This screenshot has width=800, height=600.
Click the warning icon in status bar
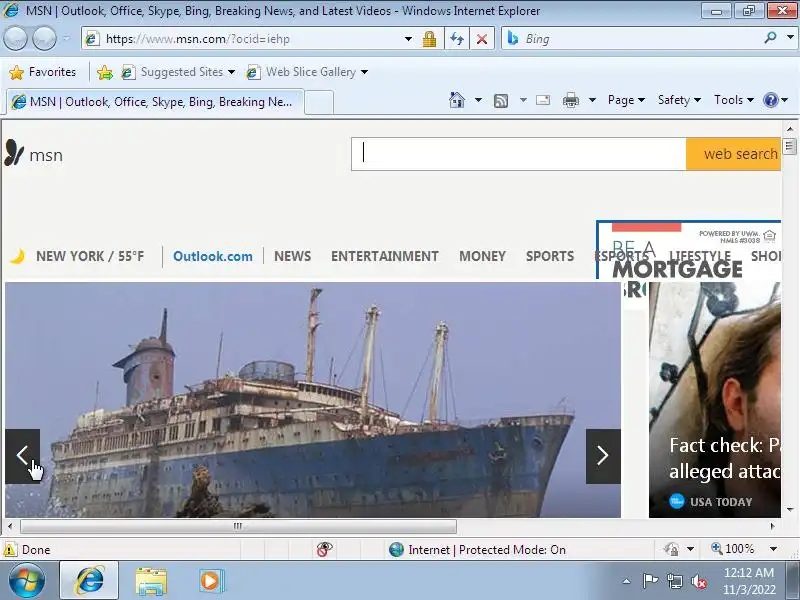(x=10, y=549)
